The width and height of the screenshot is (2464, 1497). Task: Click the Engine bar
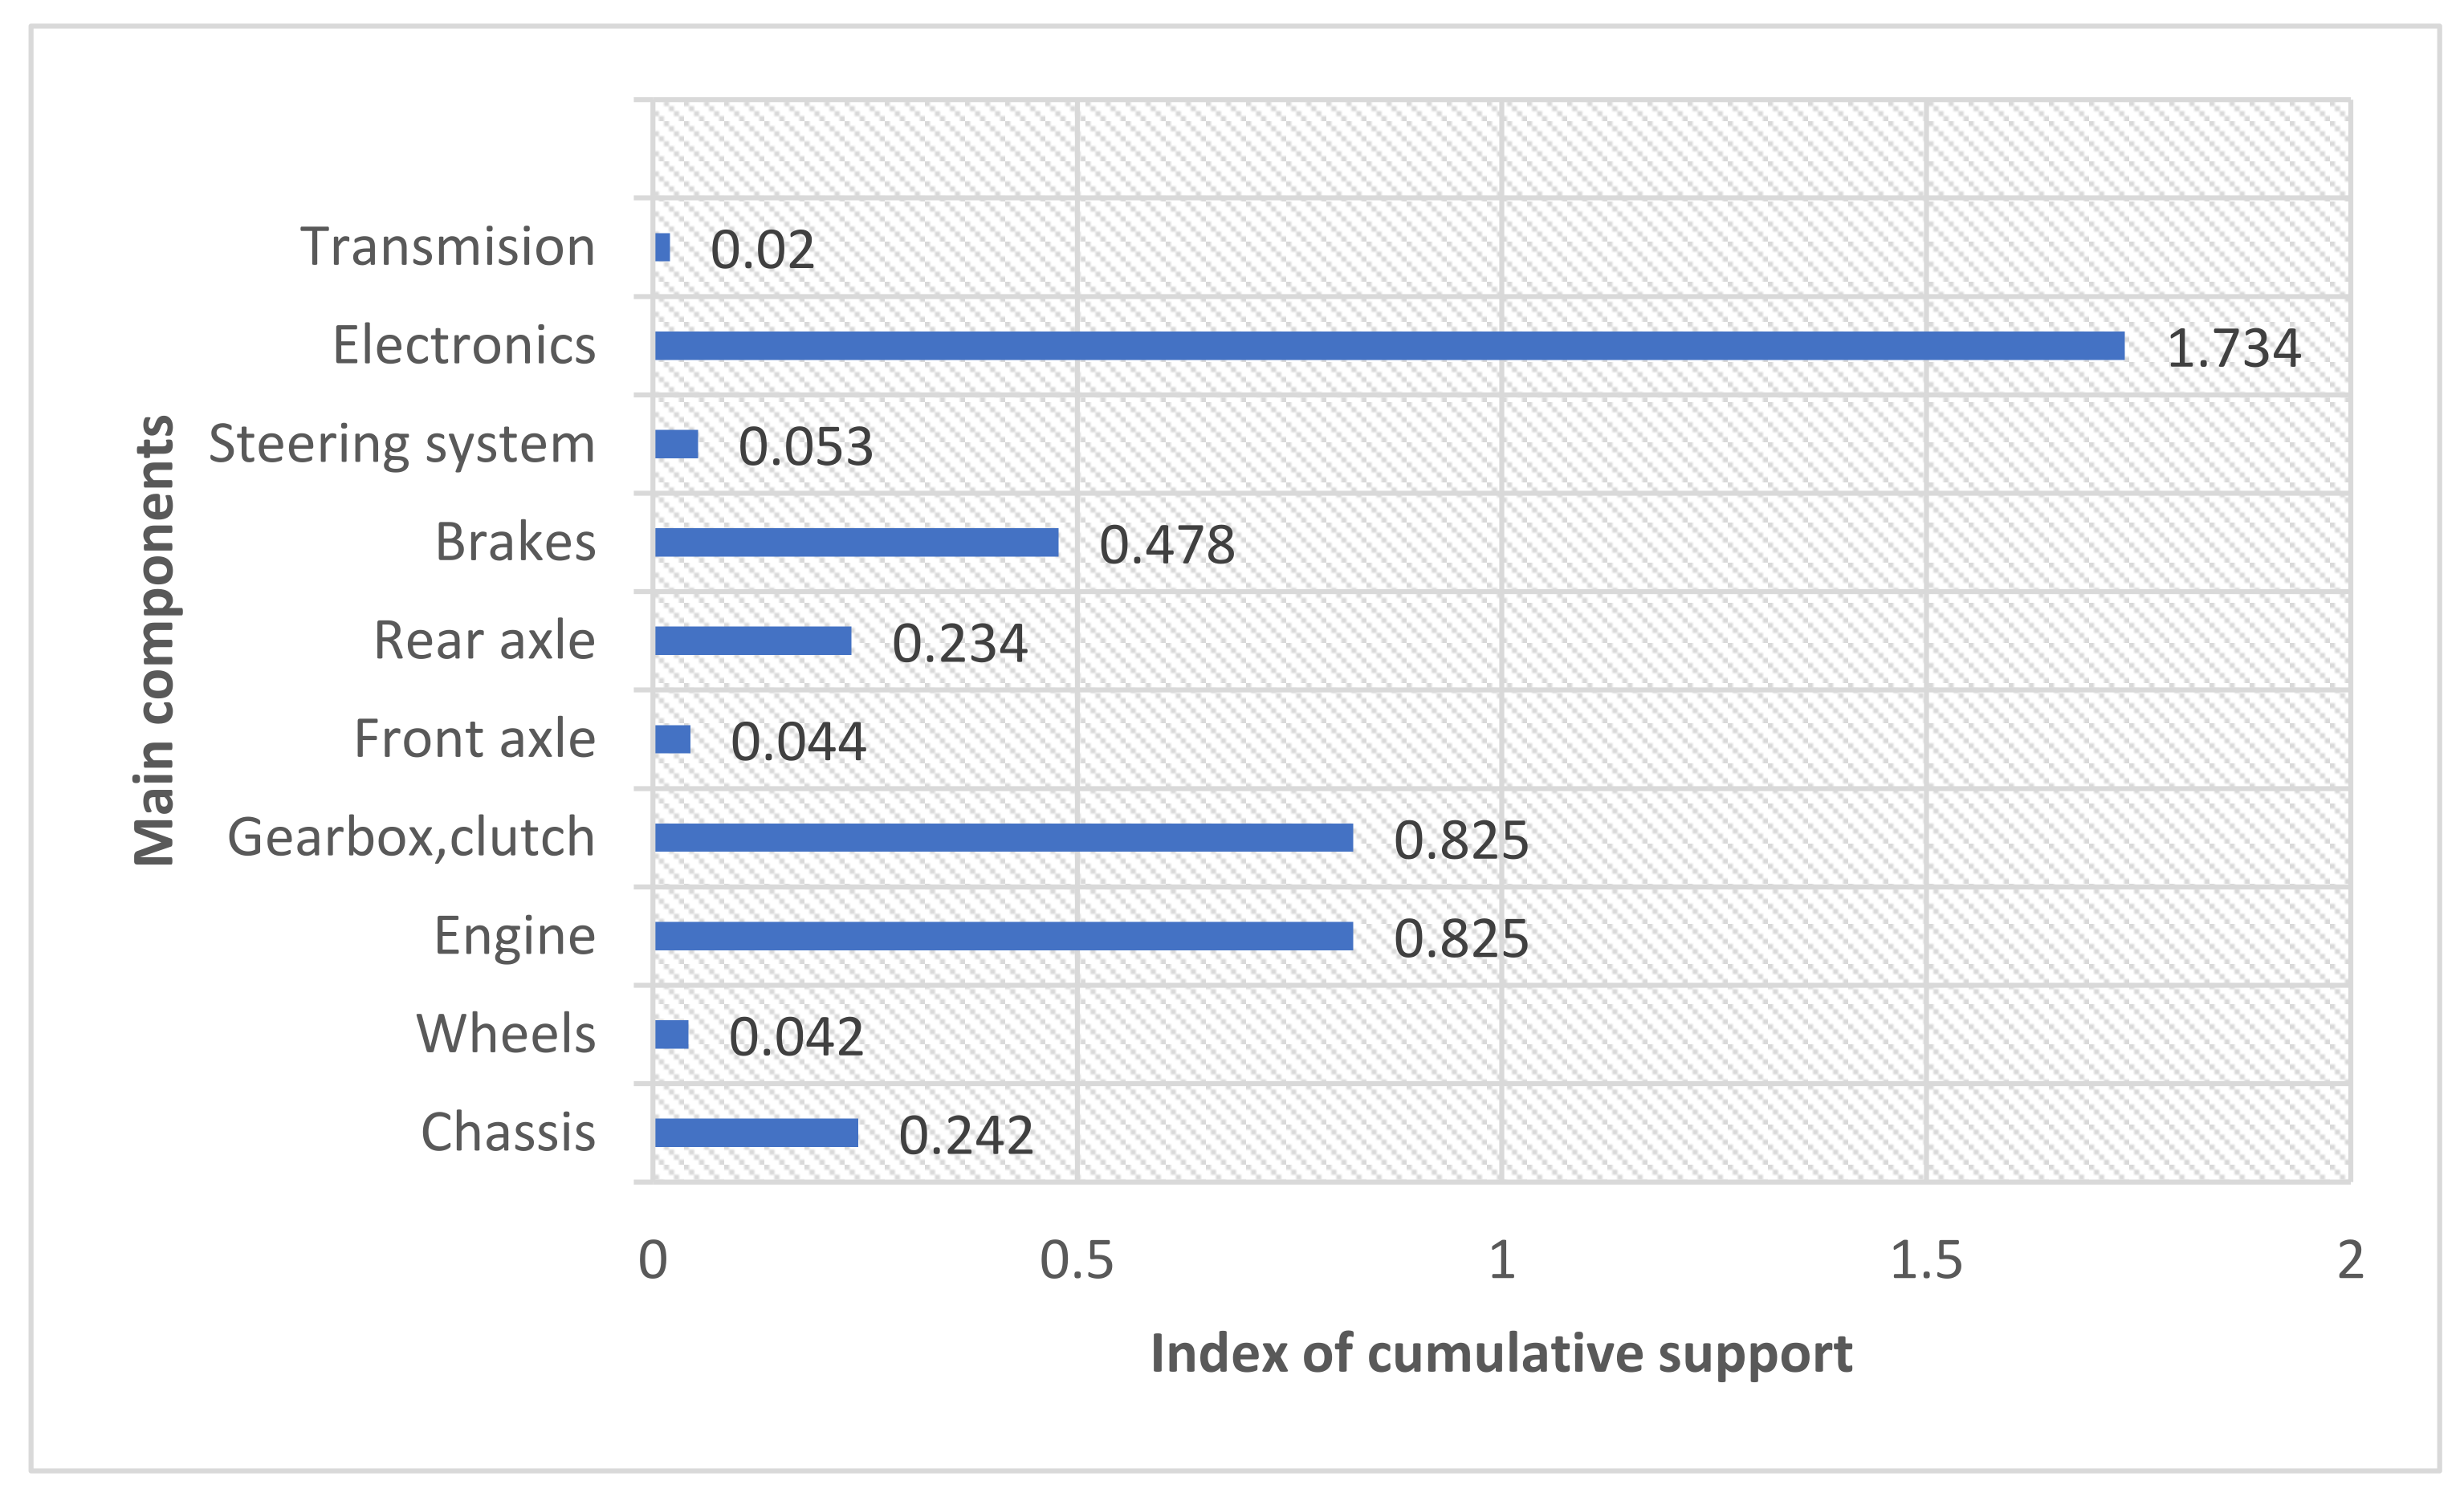pos(1003,936)
